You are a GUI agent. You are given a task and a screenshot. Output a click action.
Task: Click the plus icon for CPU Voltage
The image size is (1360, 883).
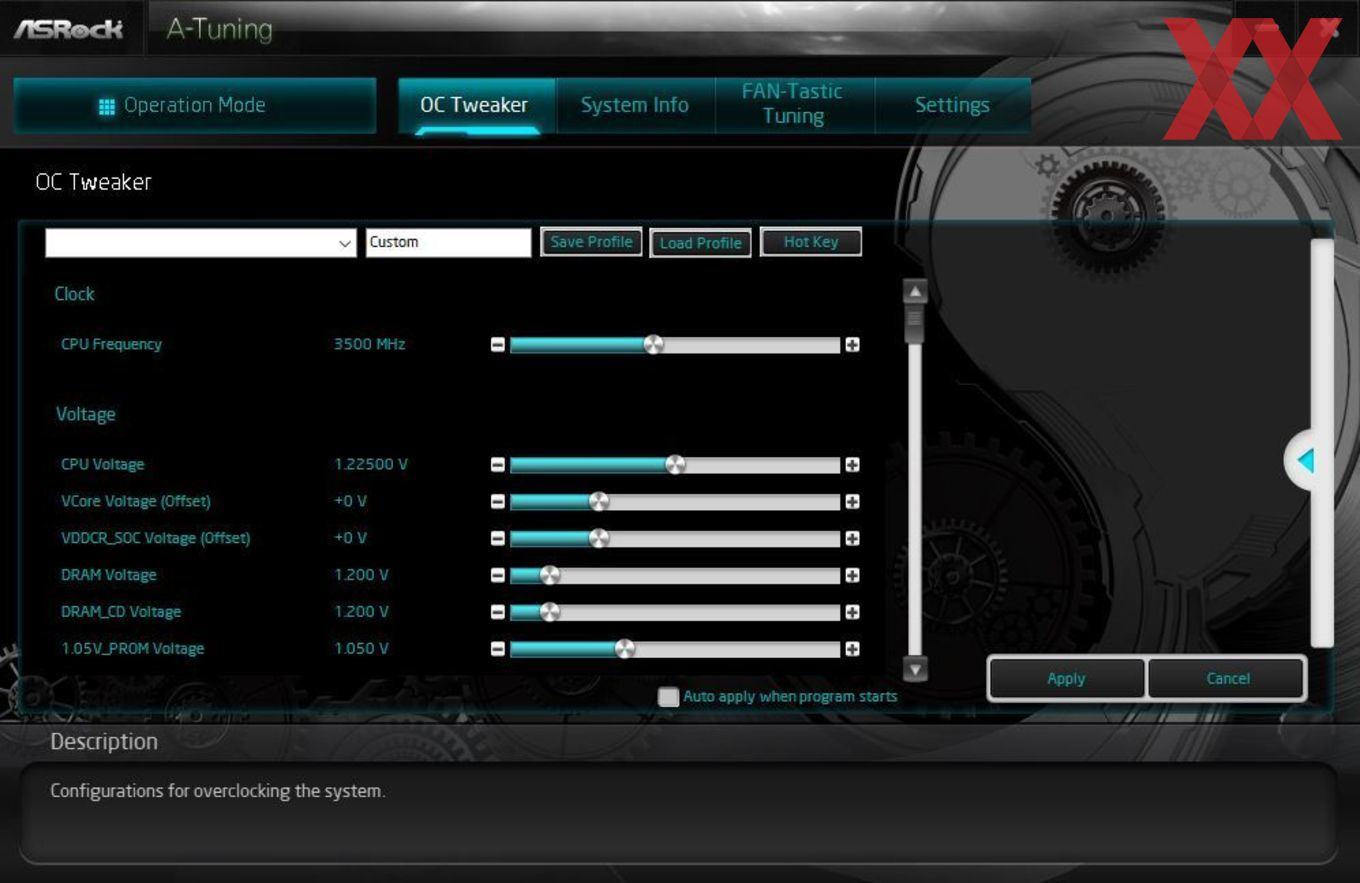tap(852, 465)
